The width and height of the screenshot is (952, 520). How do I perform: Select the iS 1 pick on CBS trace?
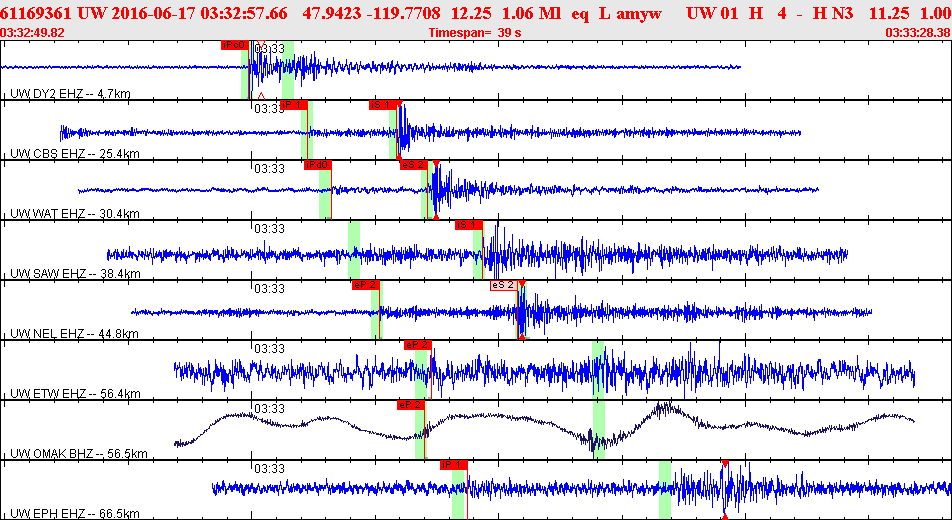[x=383, y=105]
